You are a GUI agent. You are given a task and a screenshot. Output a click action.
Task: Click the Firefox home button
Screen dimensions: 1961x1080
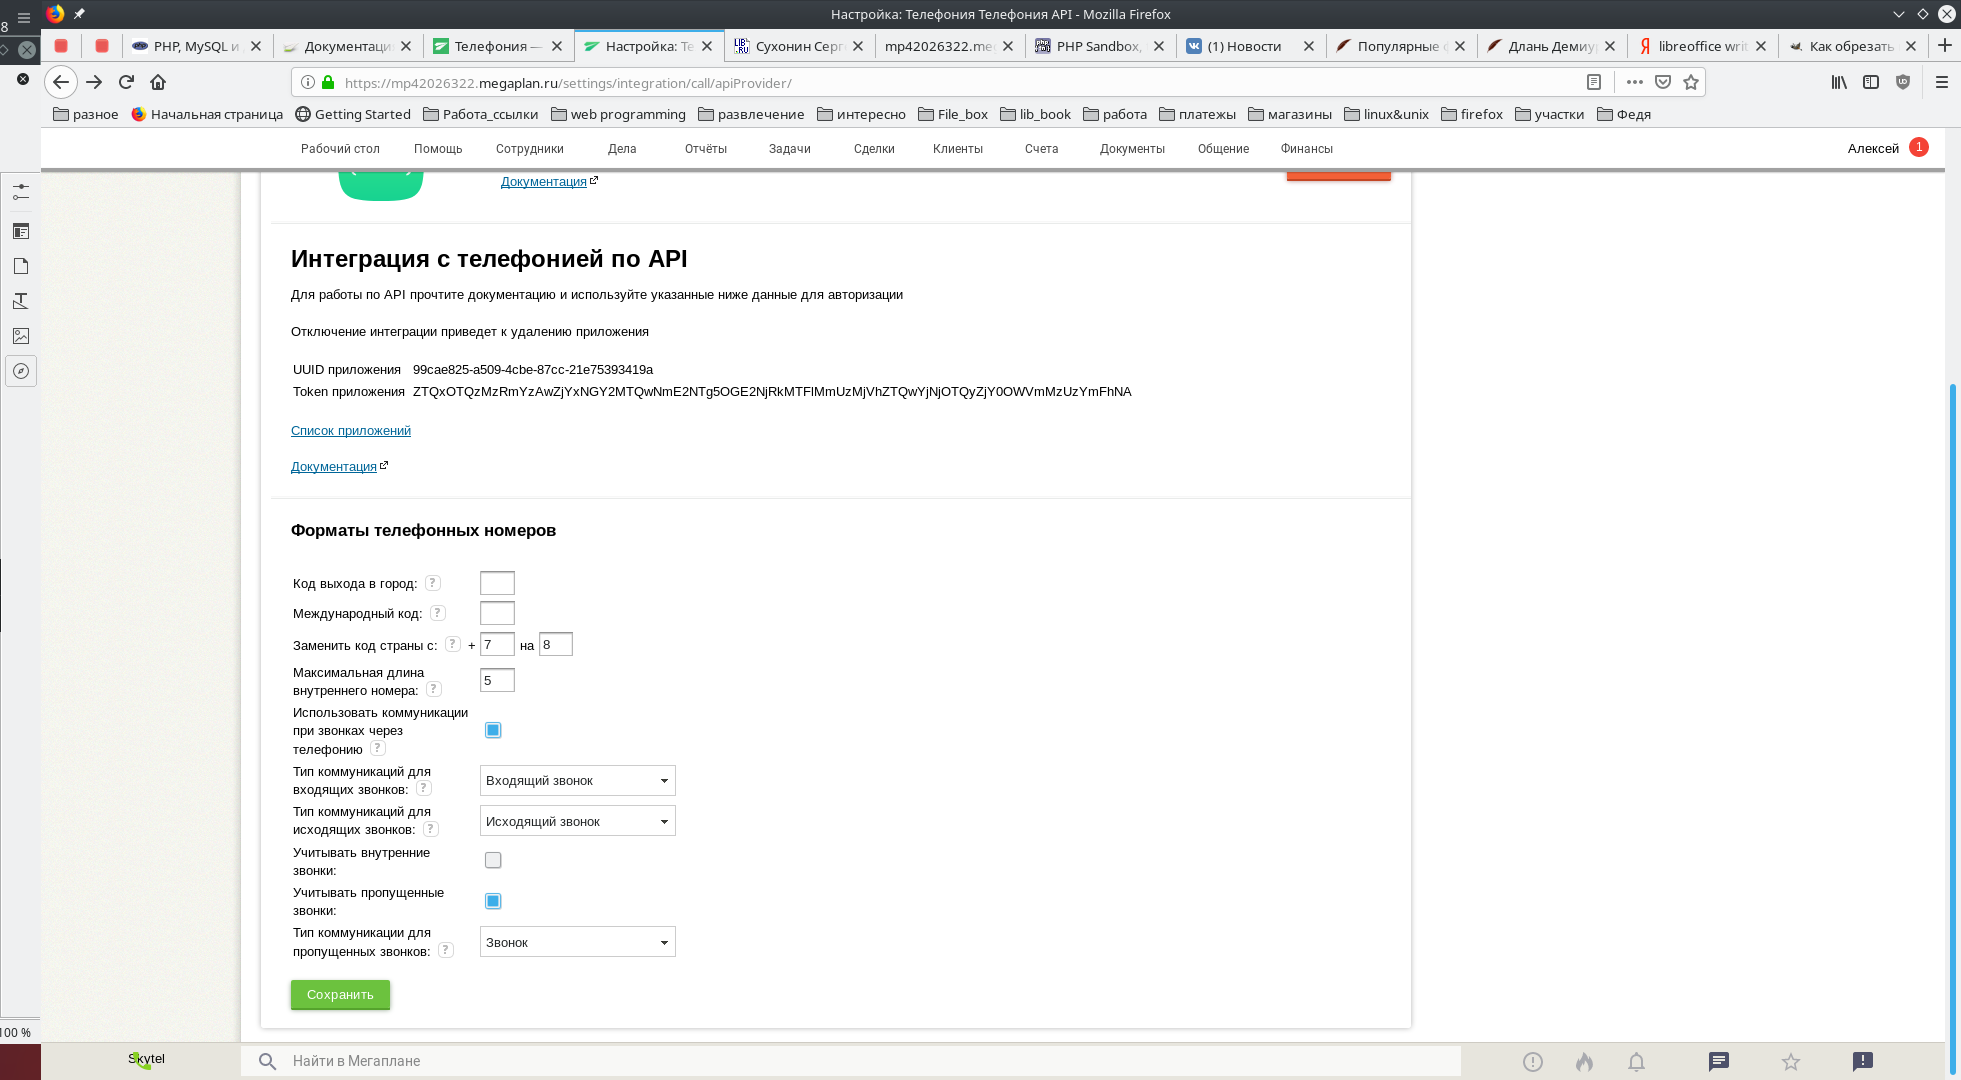158,82
